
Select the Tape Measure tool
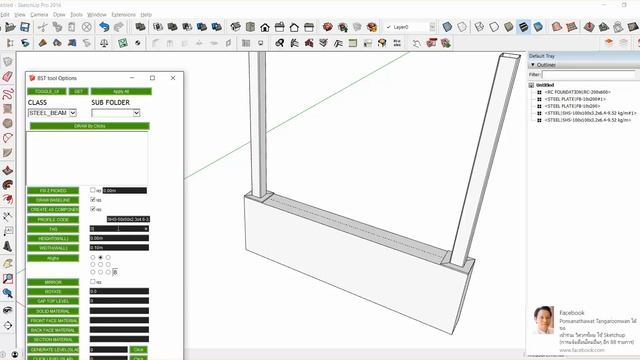click(x=8, y=216)
